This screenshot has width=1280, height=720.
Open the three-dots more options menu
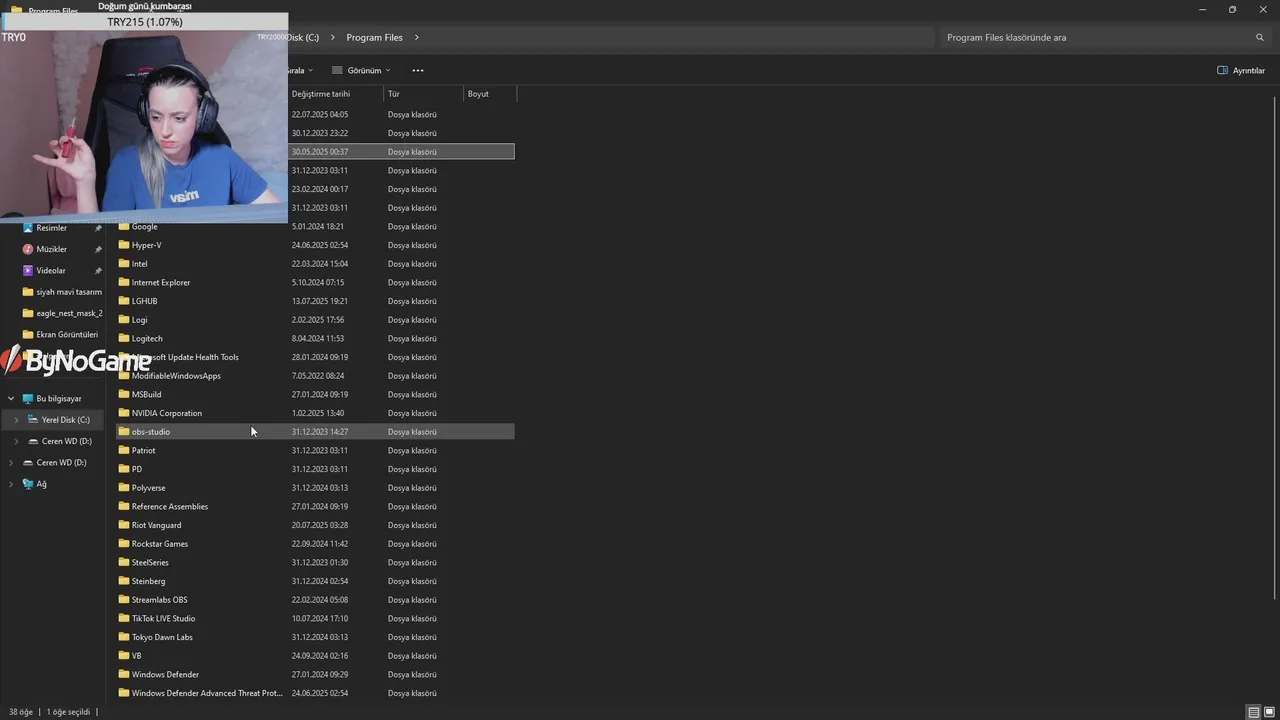[418, 70]
